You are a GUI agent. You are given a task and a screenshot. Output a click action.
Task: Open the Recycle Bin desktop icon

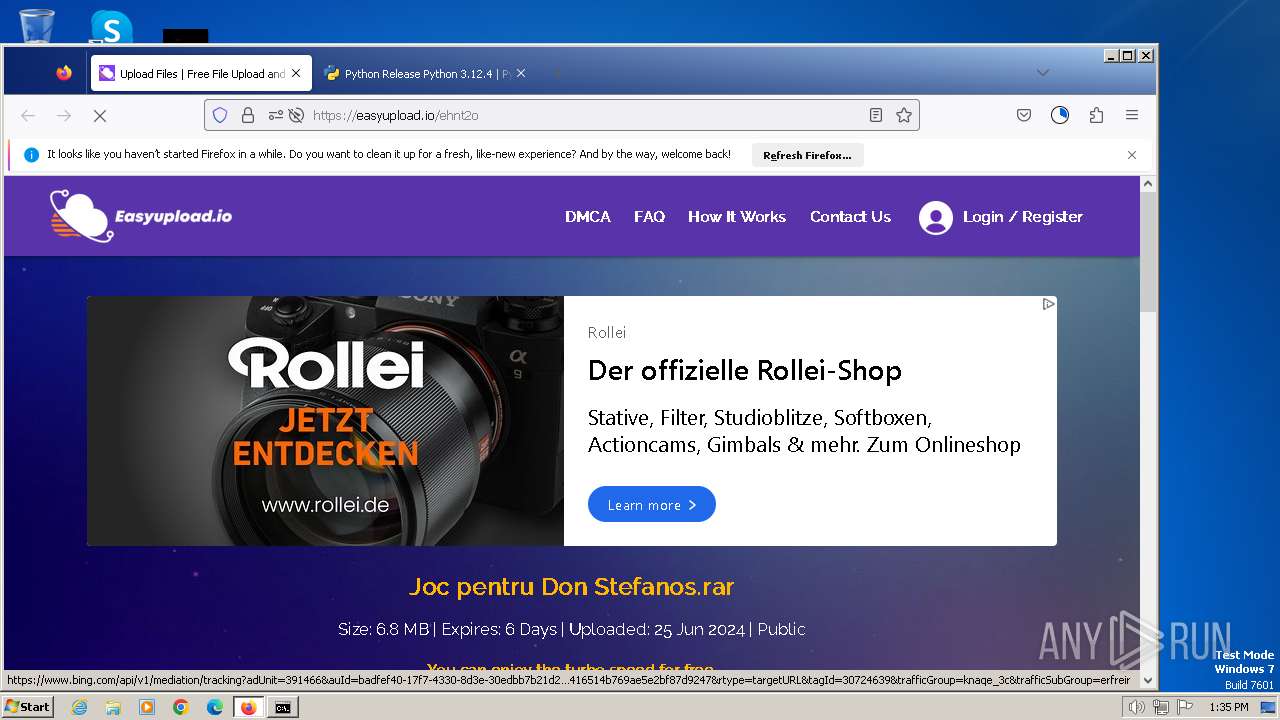(37, 25)
